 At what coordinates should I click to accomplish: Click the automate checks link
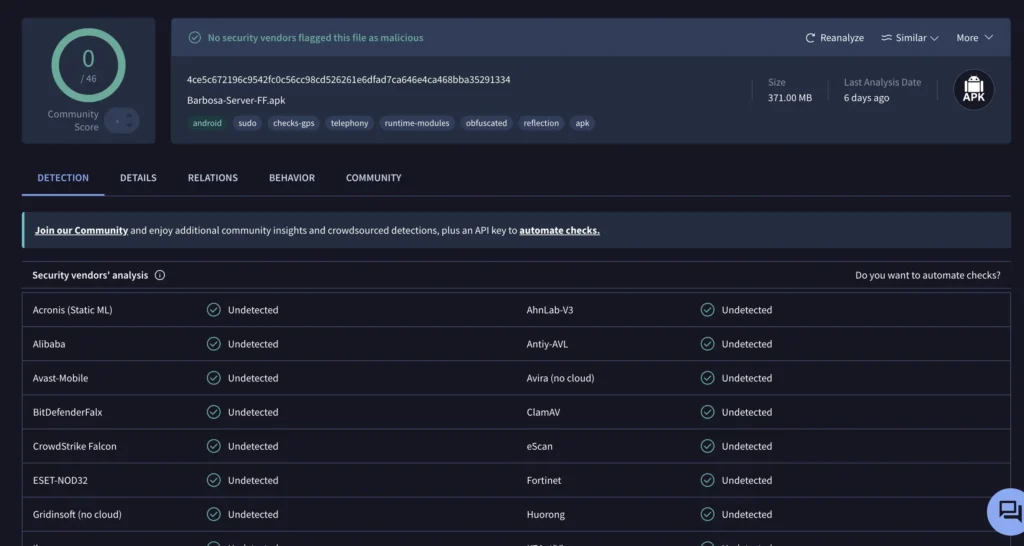point(559,231)
